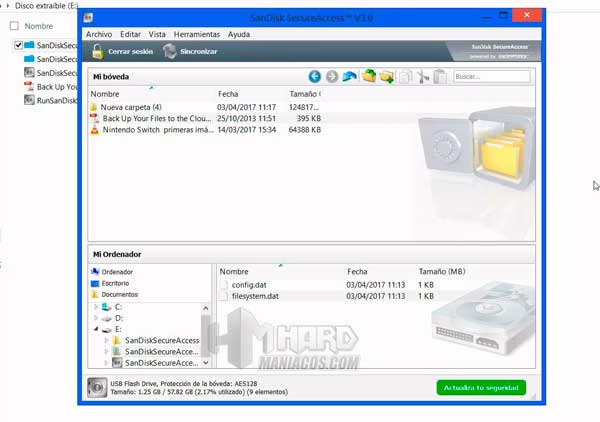The height and width of the screenshot is (422, 600).
Task: Open the Editar menu
Action: [x=130, y=34]
